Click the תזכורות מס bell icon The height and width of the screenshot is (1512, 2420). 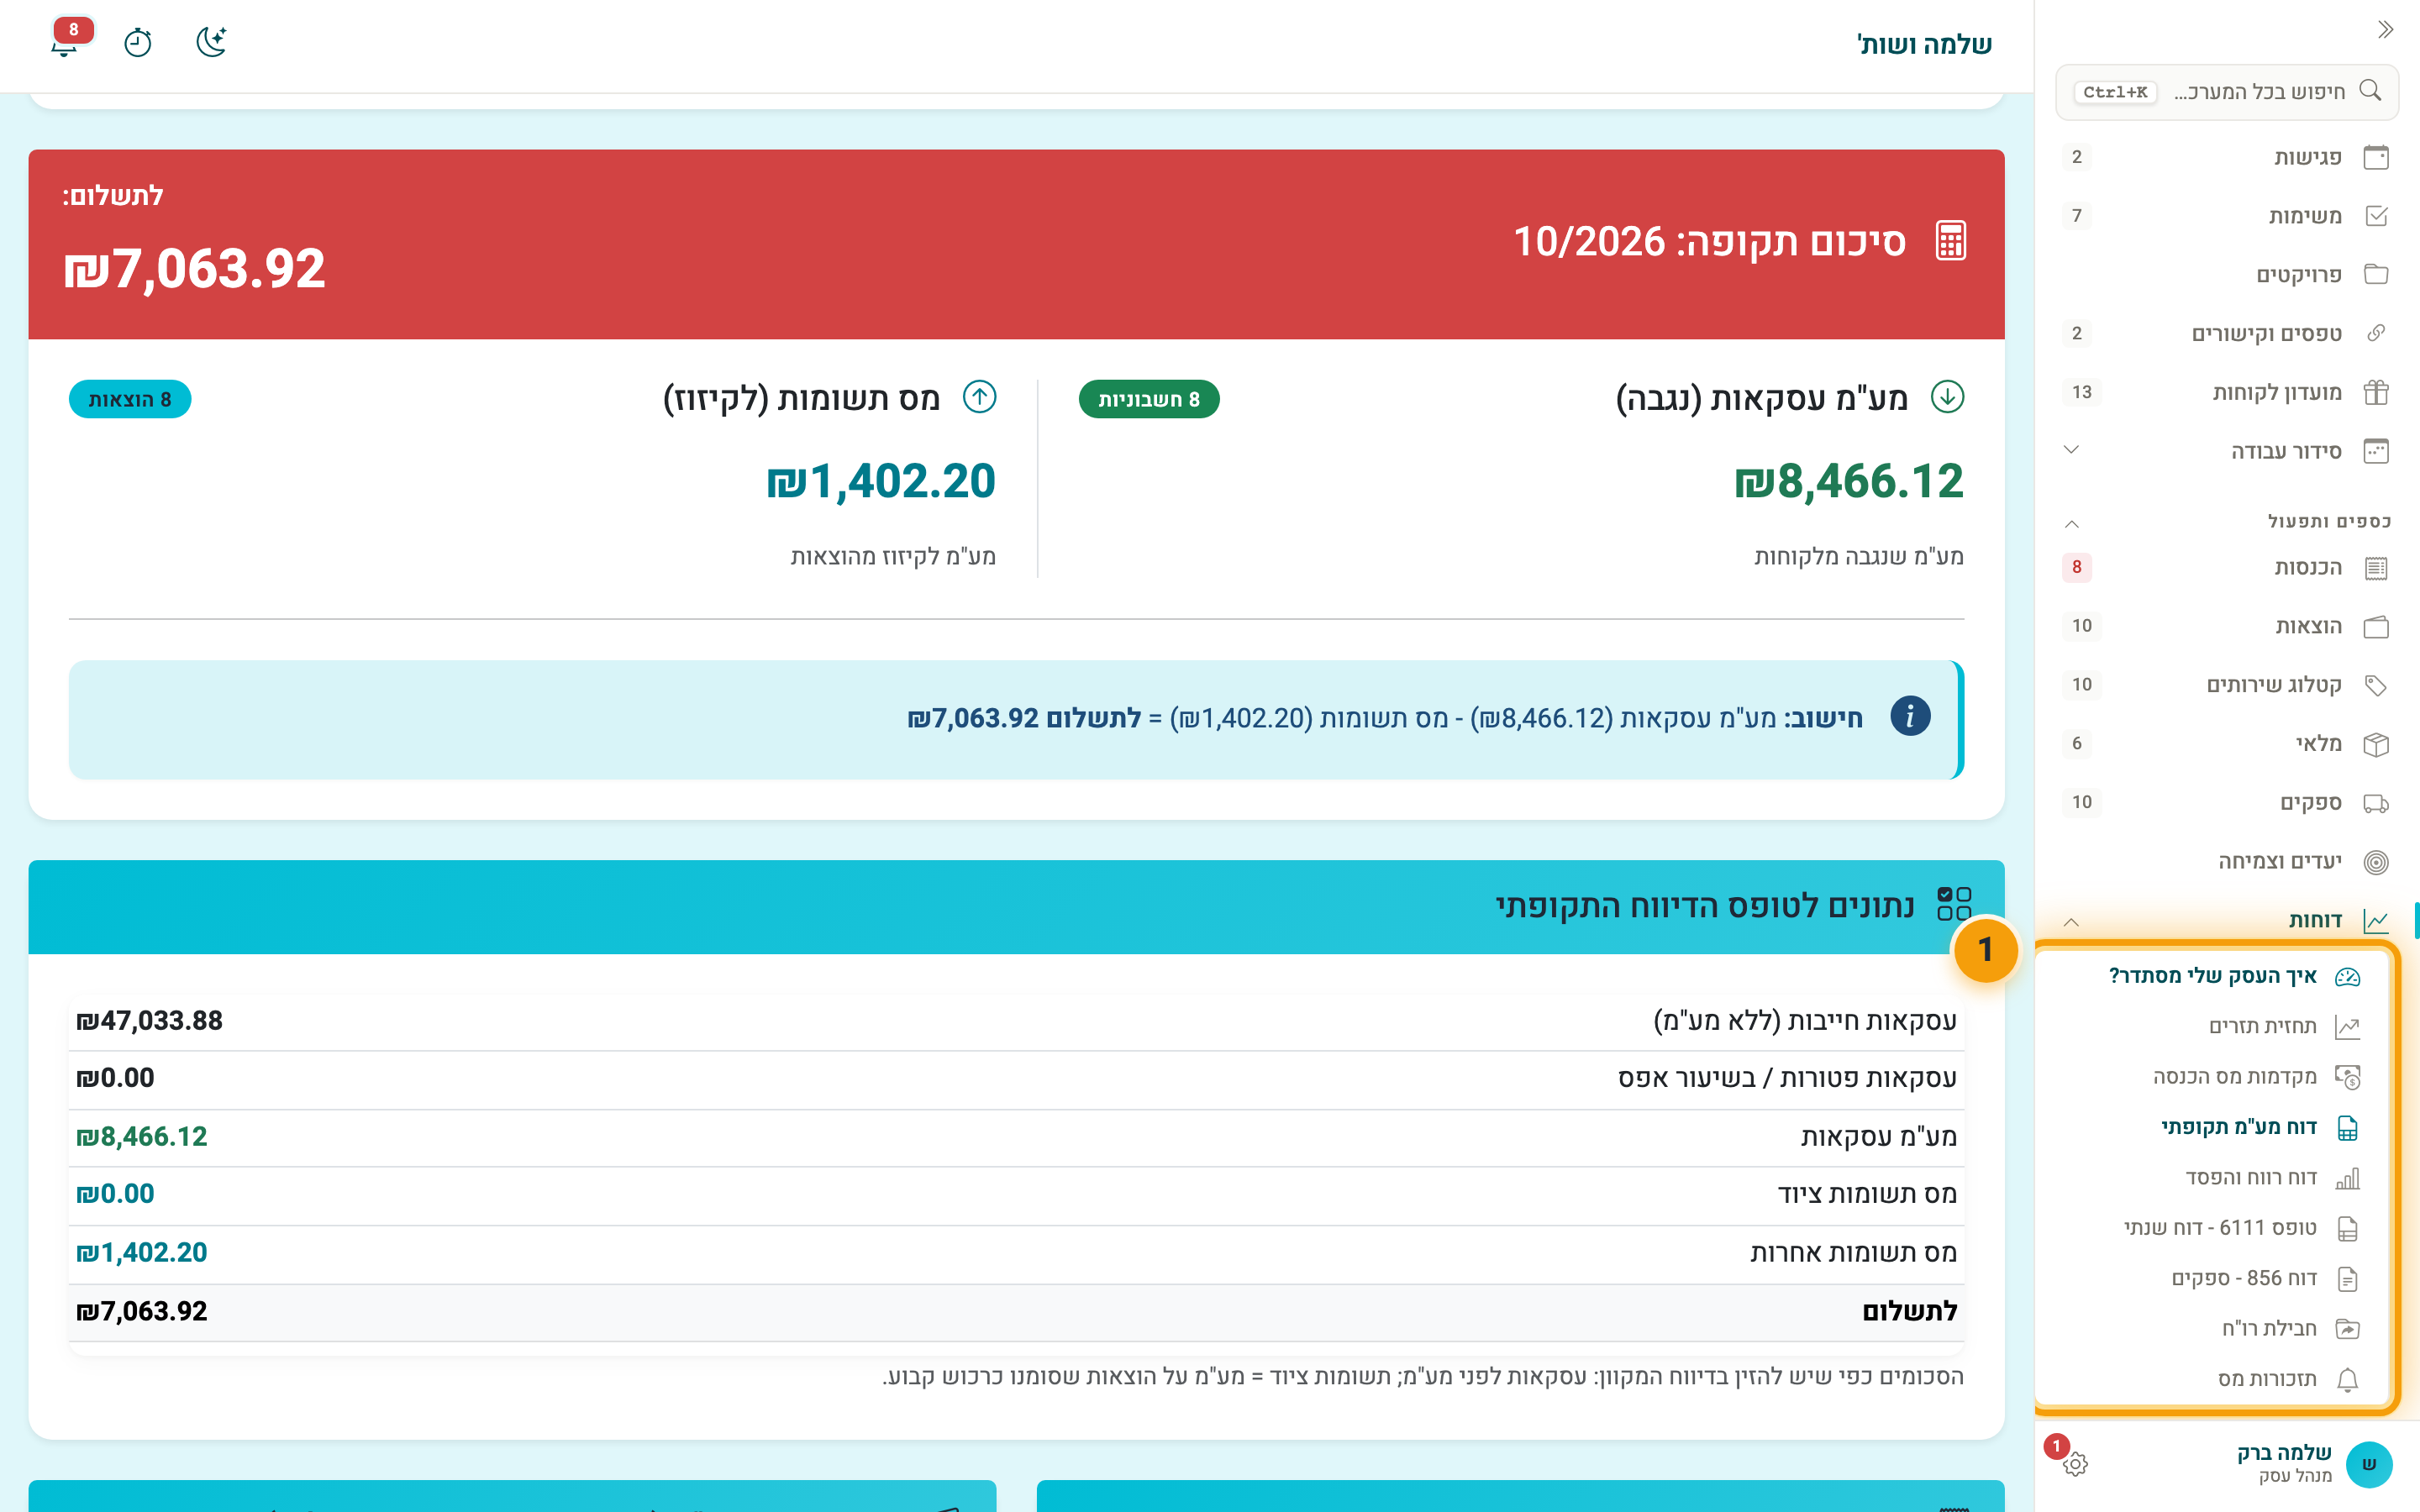pyautogui.click(x=2347, y=1379)
